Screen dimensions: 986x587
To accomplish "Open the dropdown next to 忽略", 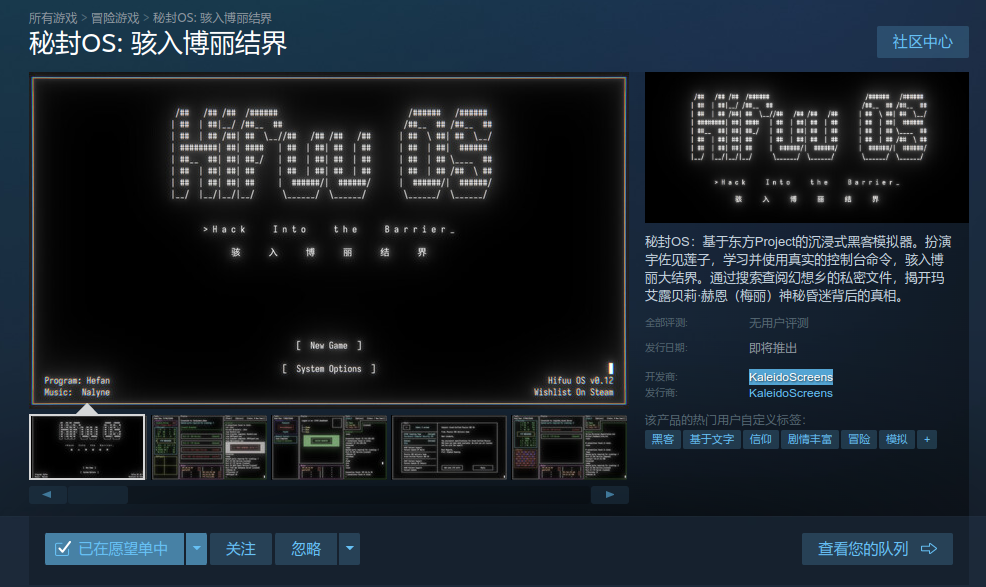I will tap(352, 549).
